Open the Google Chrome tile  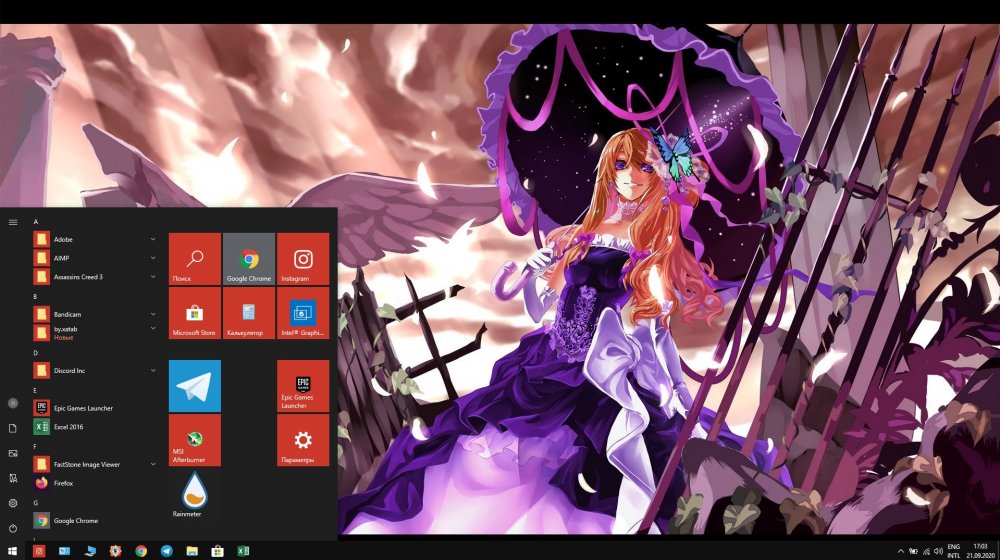pos(248,259)
